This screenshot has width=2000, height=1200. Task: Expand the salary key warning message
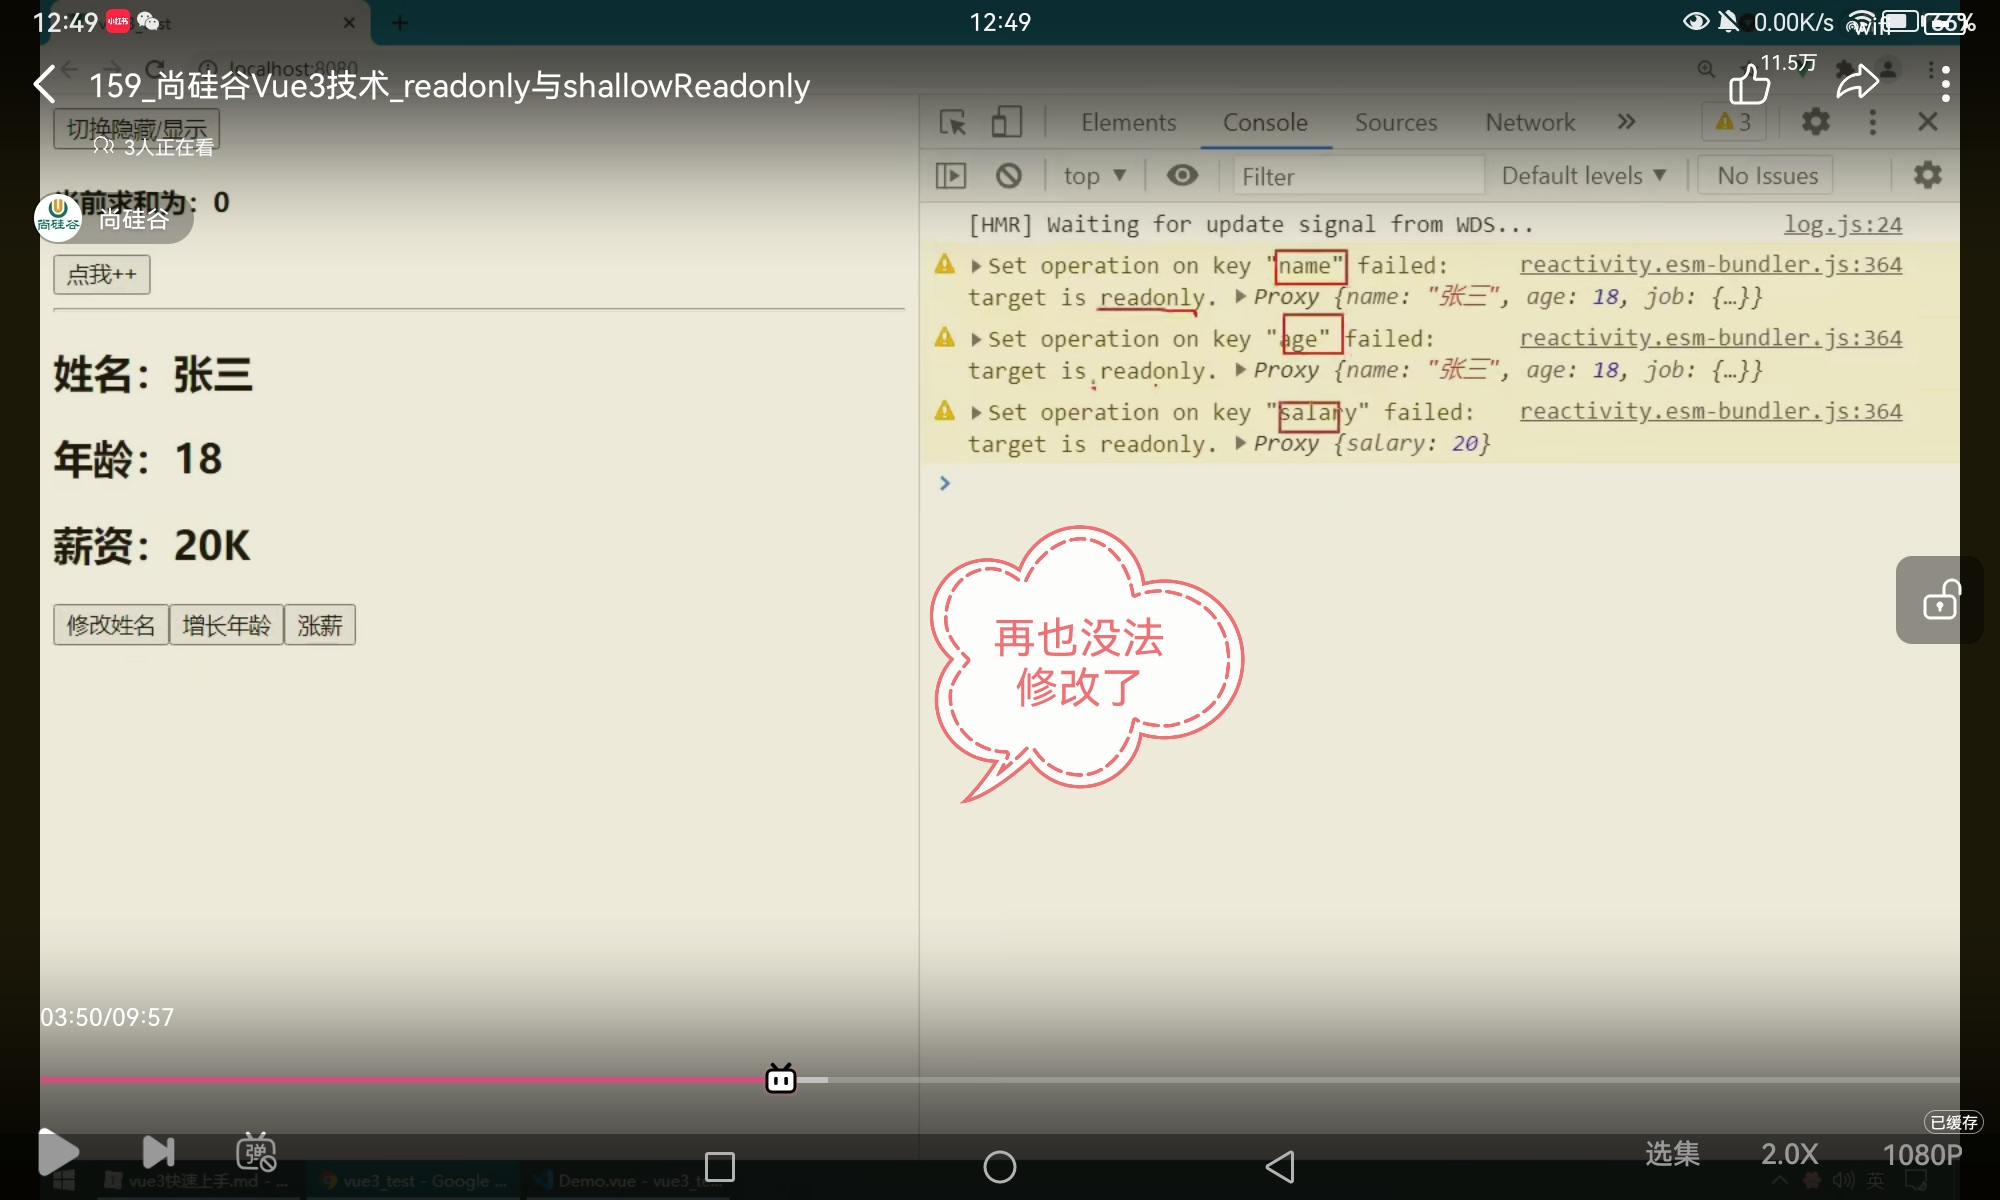[x=976, y=413]
